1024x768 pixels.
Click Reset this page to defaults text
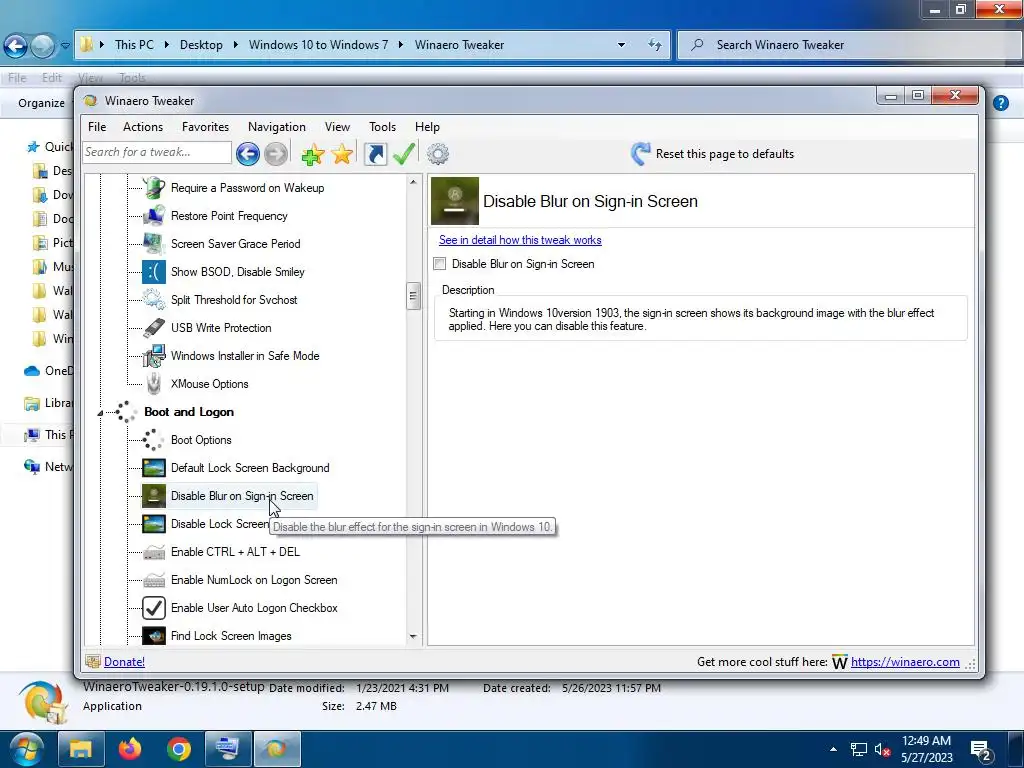coord(725,154)
